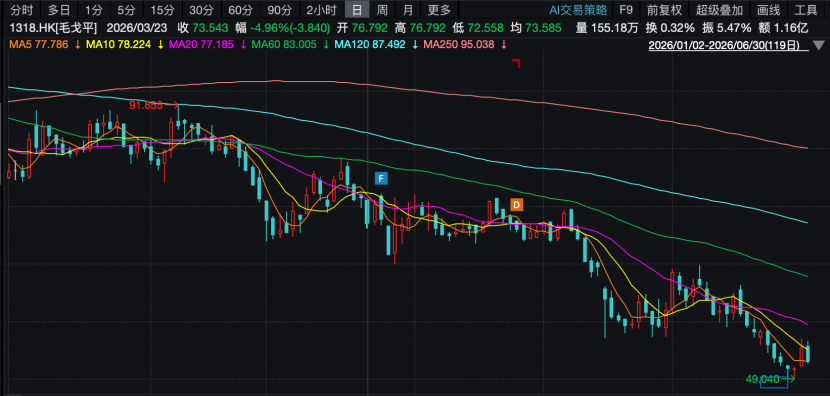Click the MA60 83.005 indicator label

coord(284,45)
